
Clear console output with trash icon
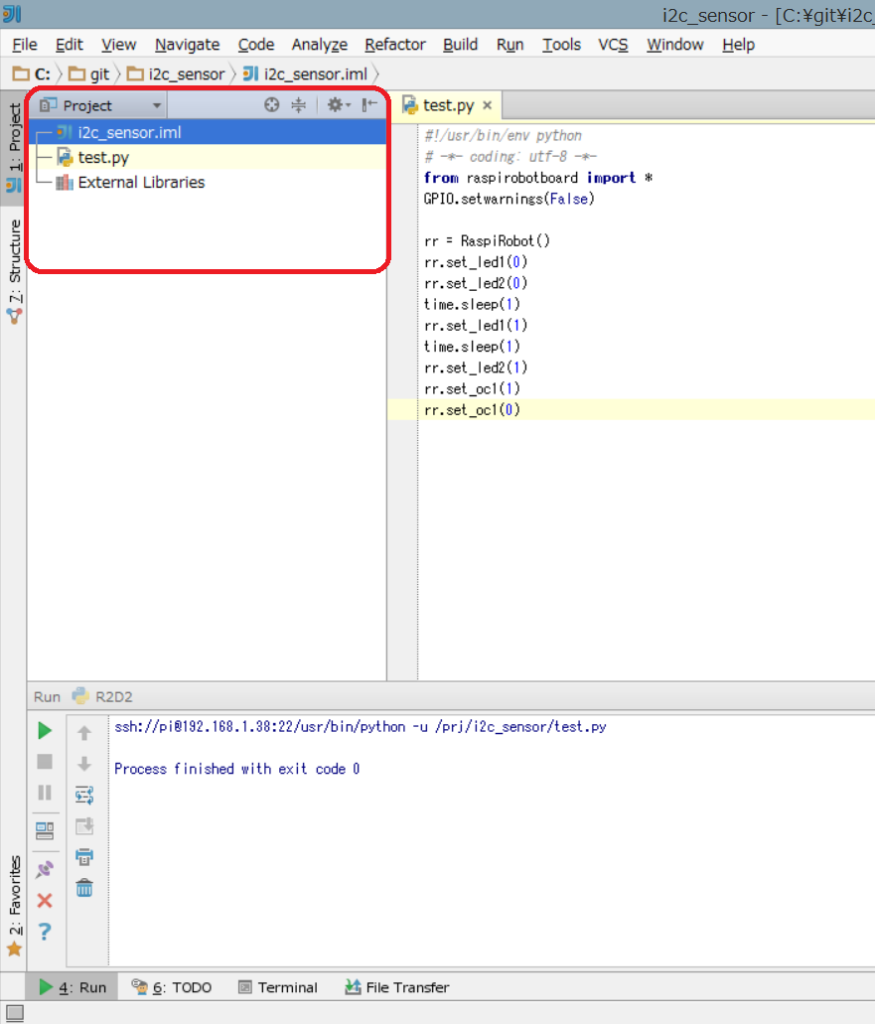click(85, 887)
